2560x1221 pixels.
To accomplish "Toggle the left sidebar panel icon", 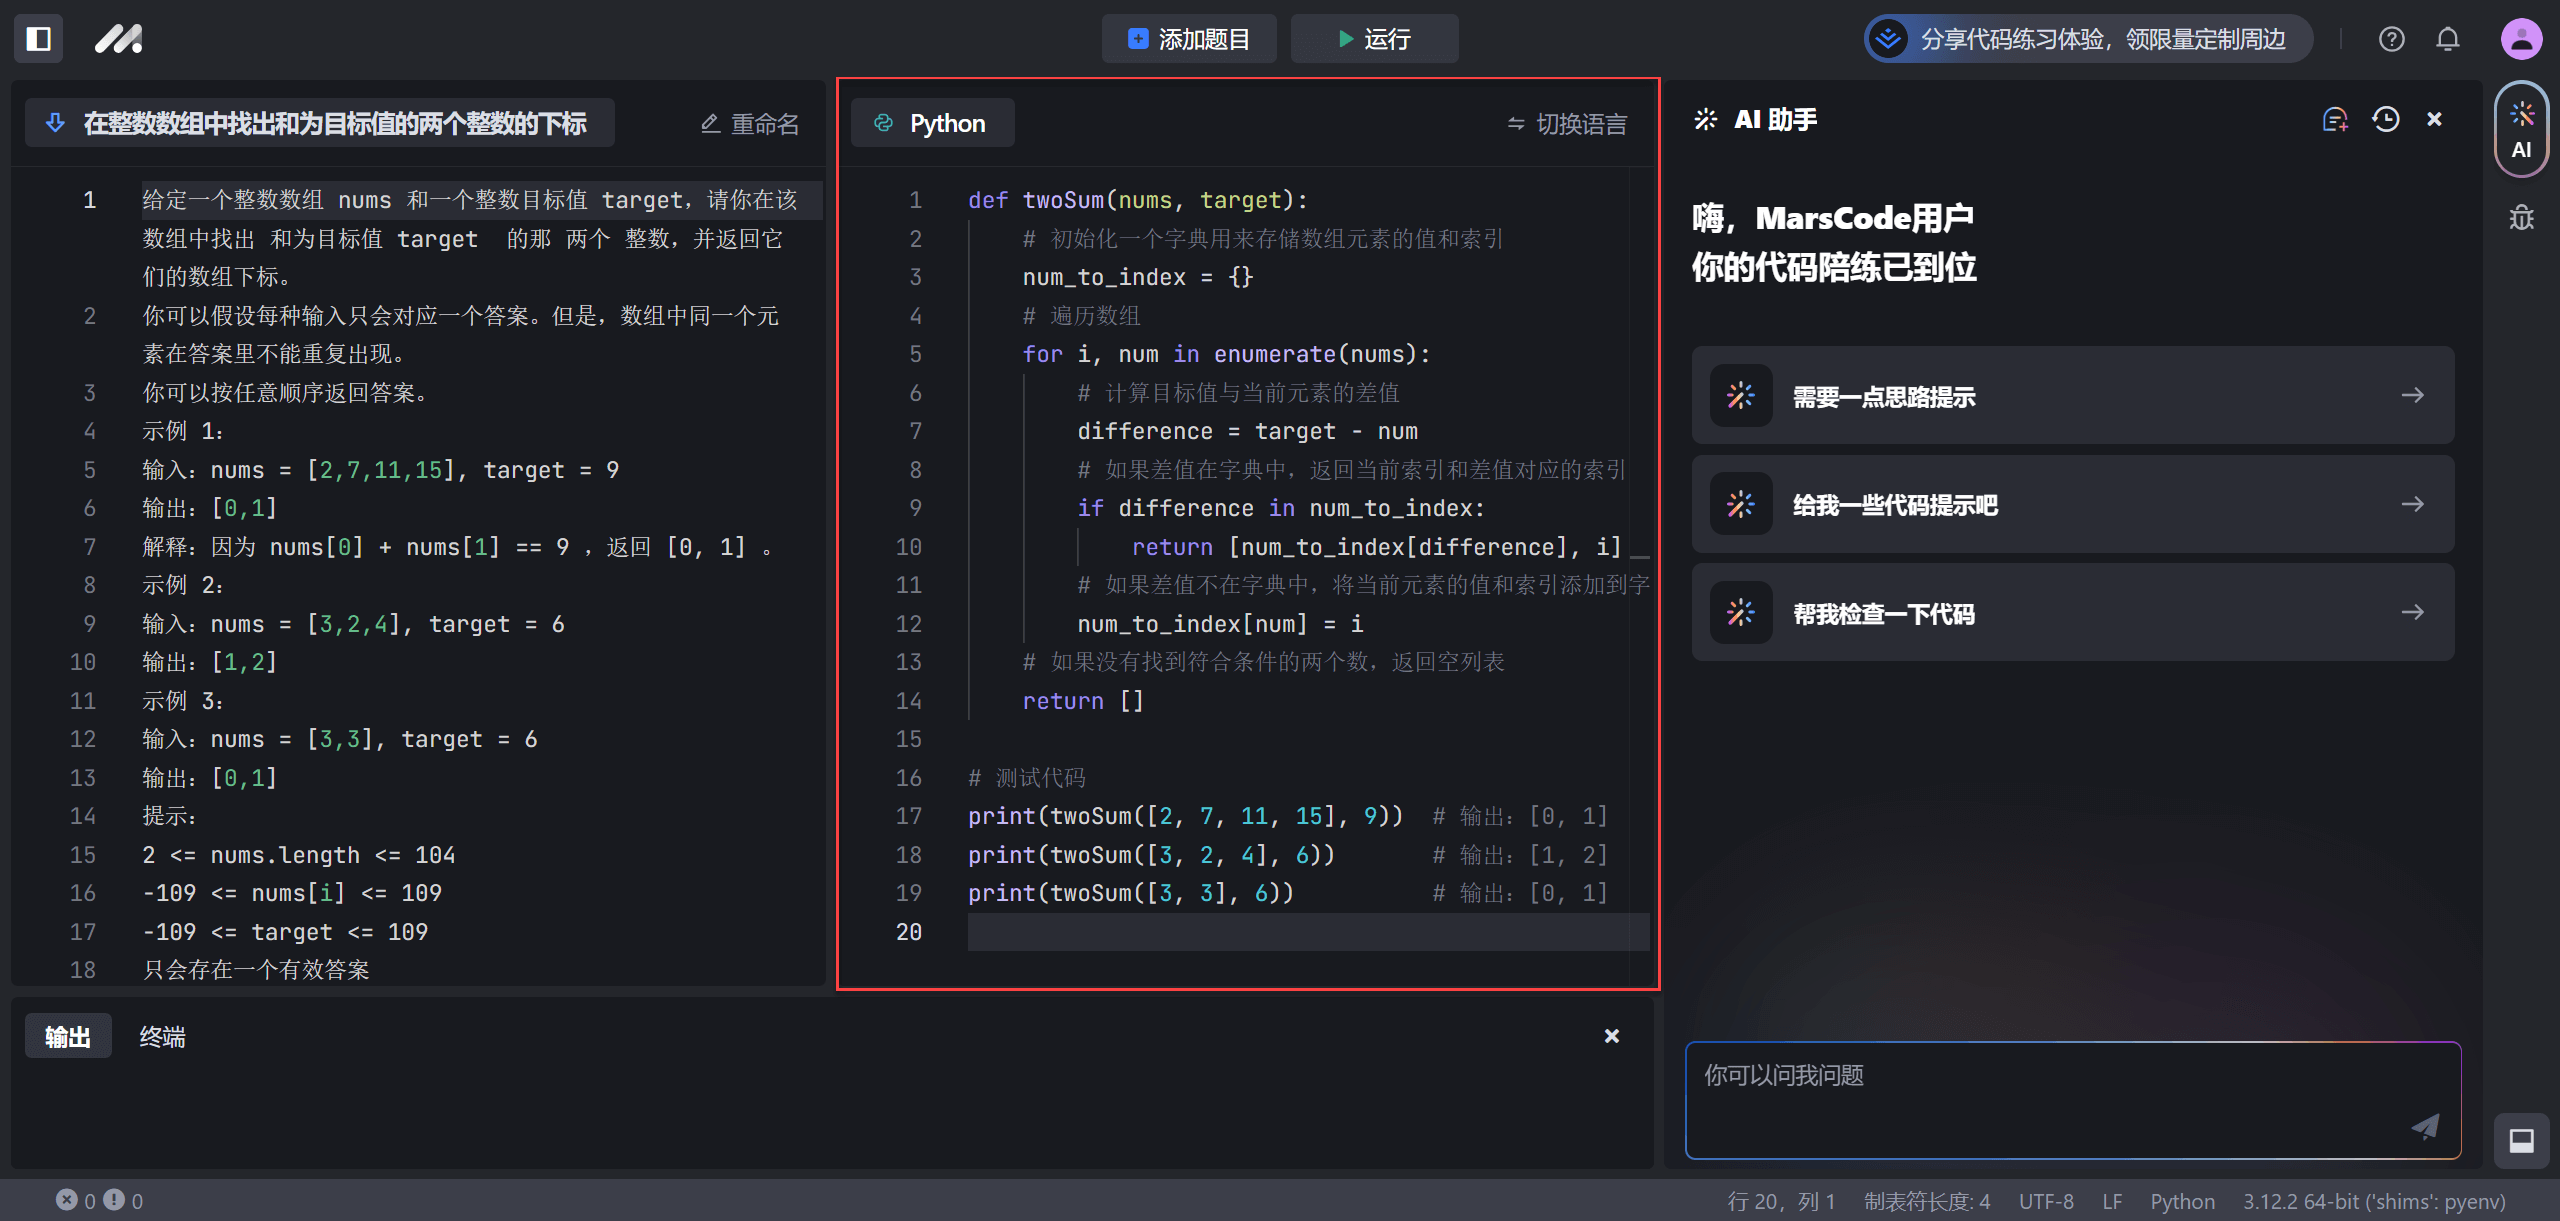I will (x=38, y=39).
